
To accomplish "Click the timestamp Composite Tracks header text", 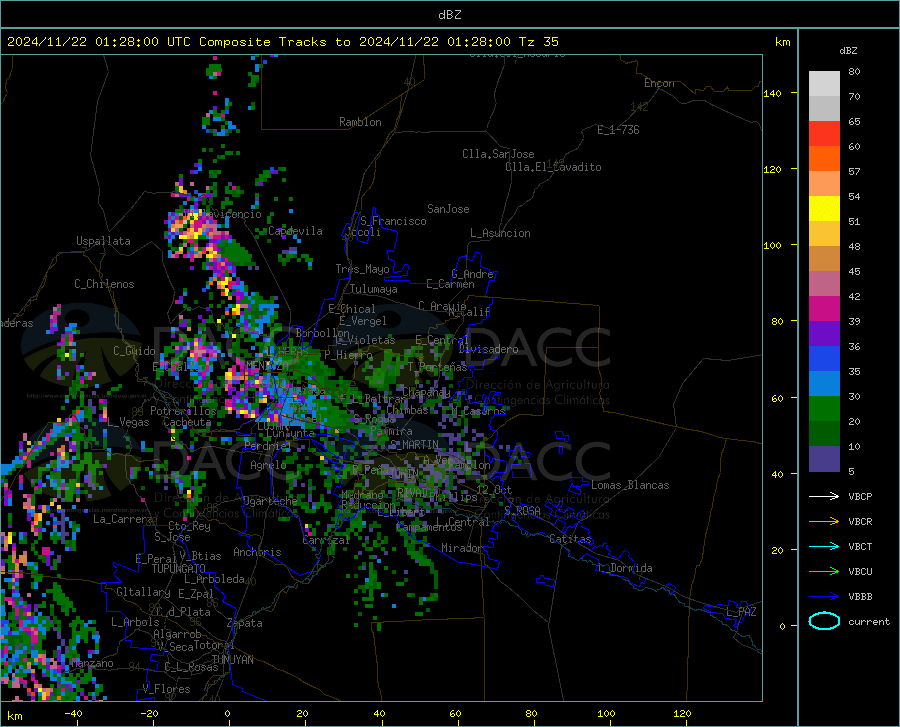I will (283, 42).
